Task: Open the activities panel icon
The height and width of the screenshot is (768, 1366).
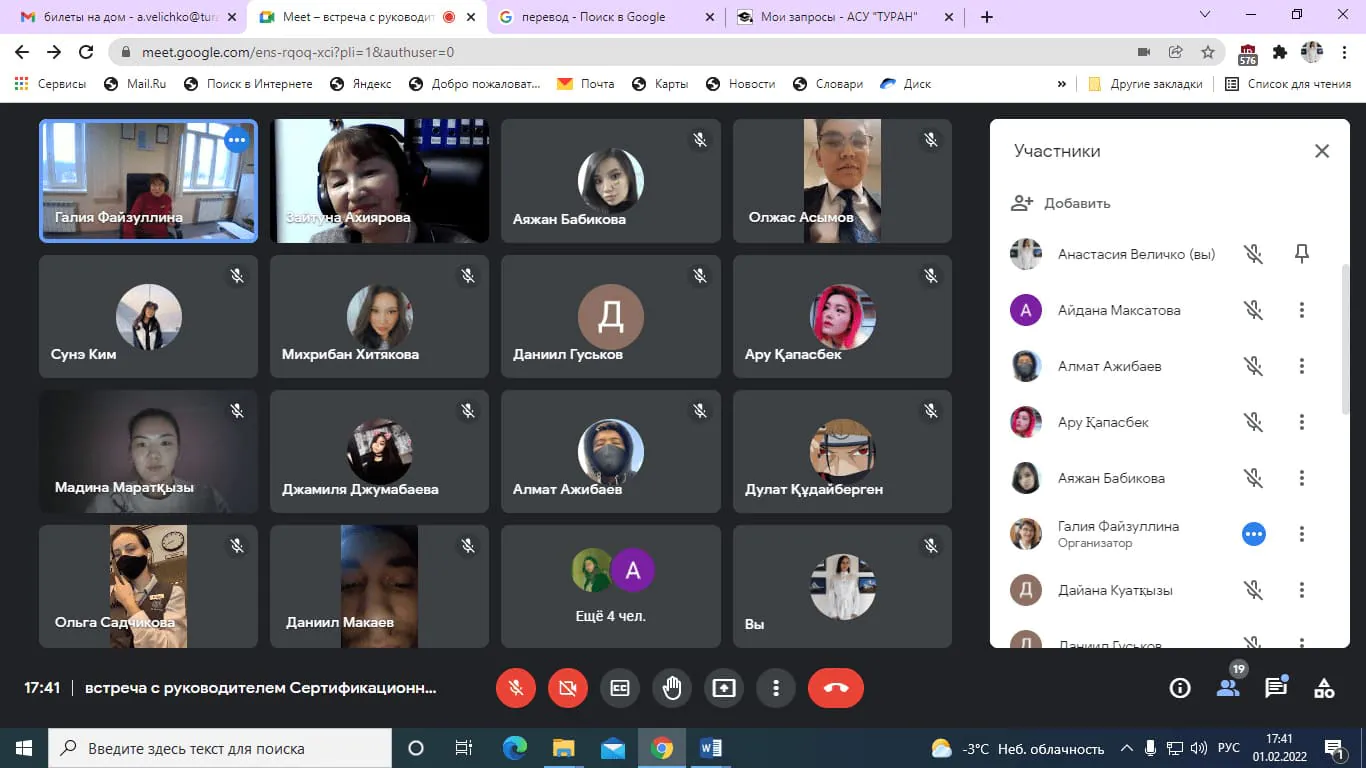Action: [x=1324, y=688]
